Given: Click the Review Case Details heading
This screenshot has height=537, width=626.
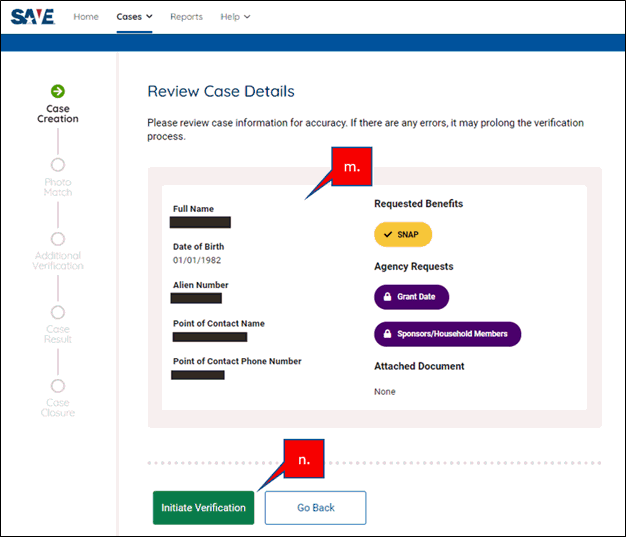Looking at the screenshot, I should click(x=221, y=91).
